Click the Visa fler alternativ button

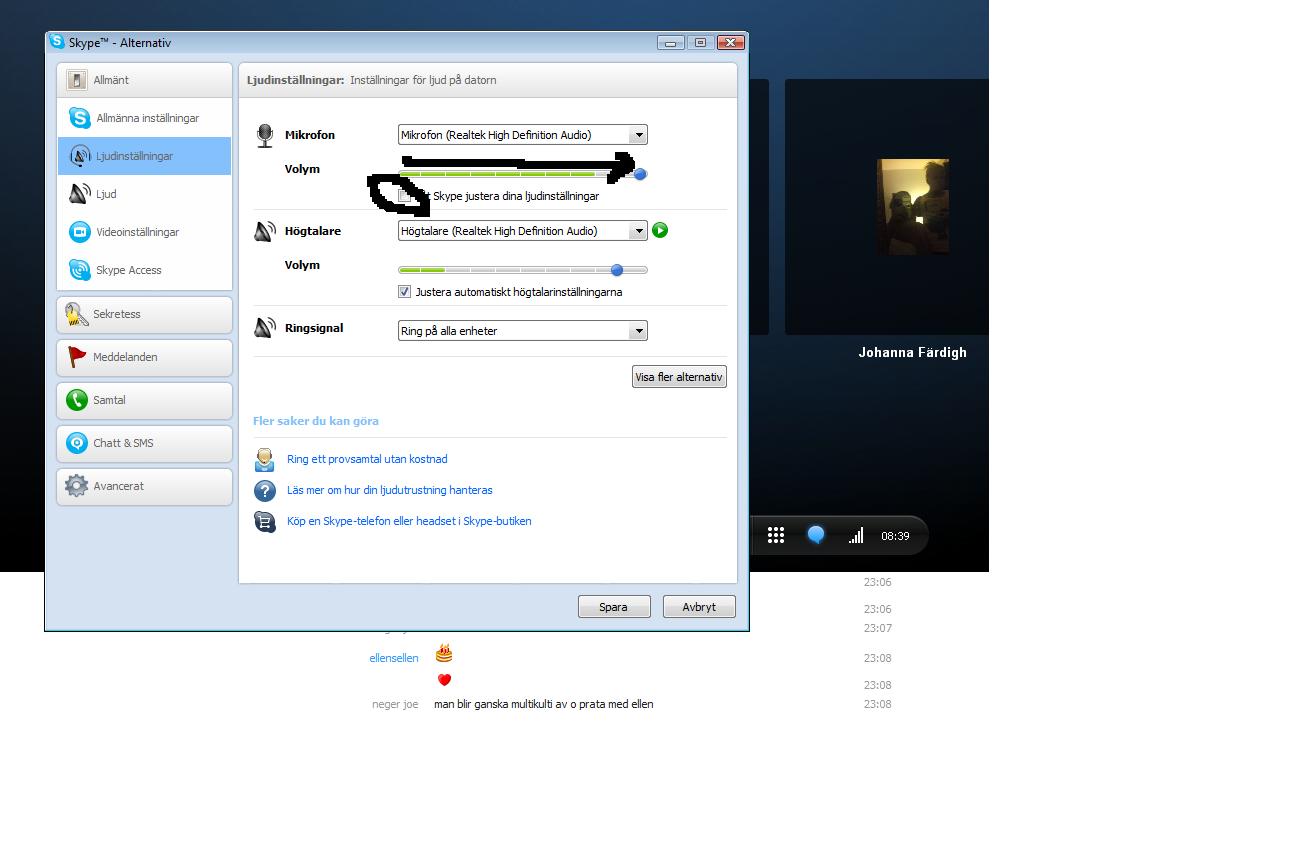tap(680, 377)
